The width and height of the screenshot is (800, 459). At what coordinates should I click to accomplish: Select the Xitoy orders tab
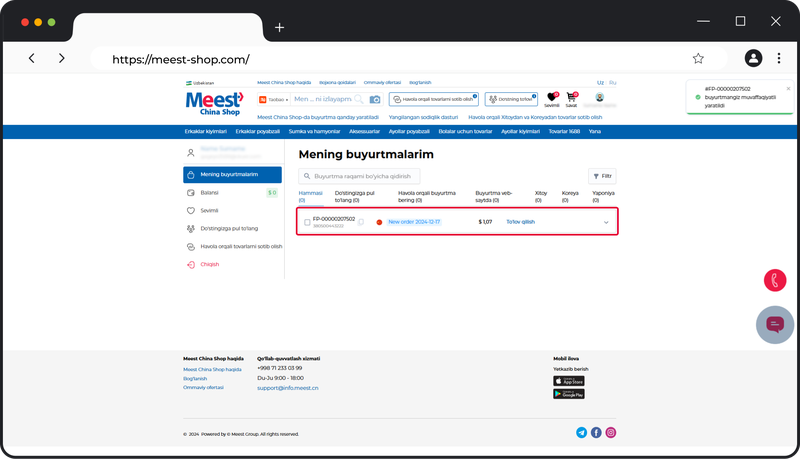(541, 194)
